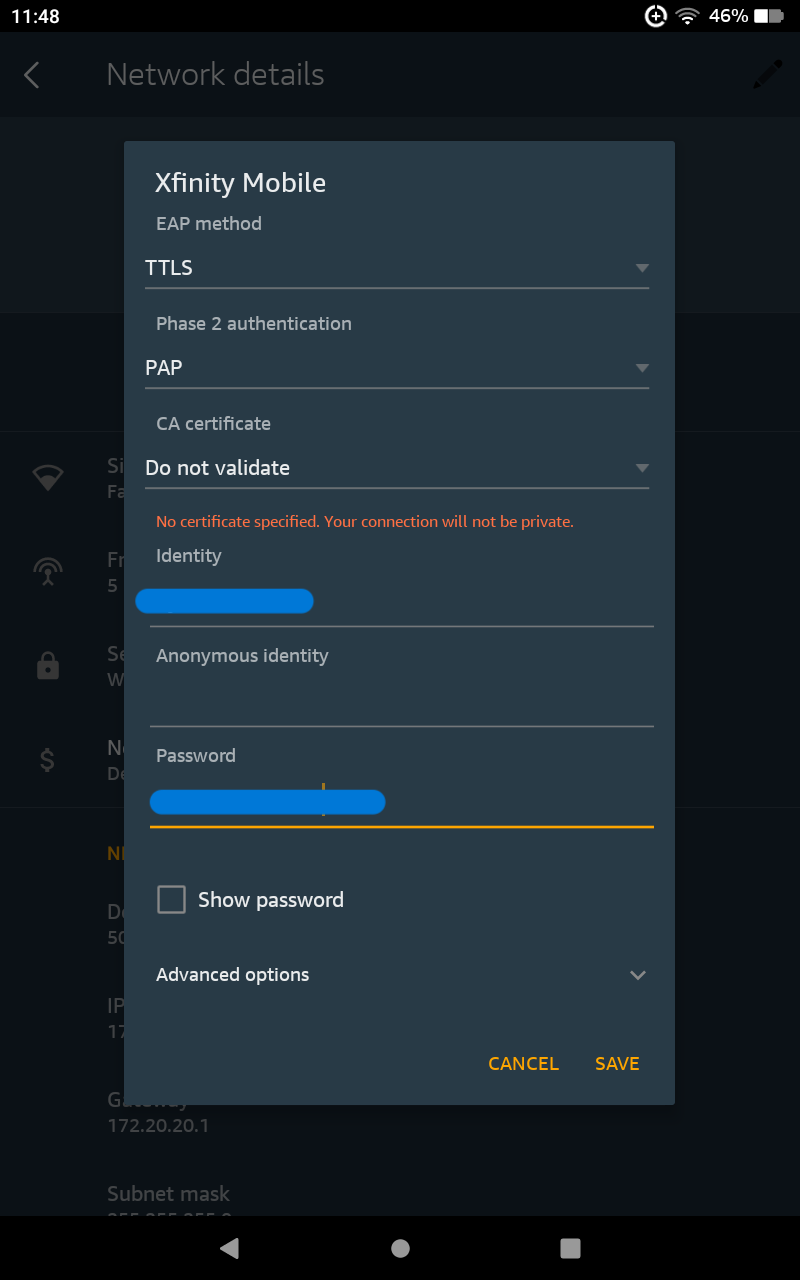Tap the Wi-Fi signal strength icon in sidebar
The height and width of the screenshot is (1280, 800).
pos(47,478)
